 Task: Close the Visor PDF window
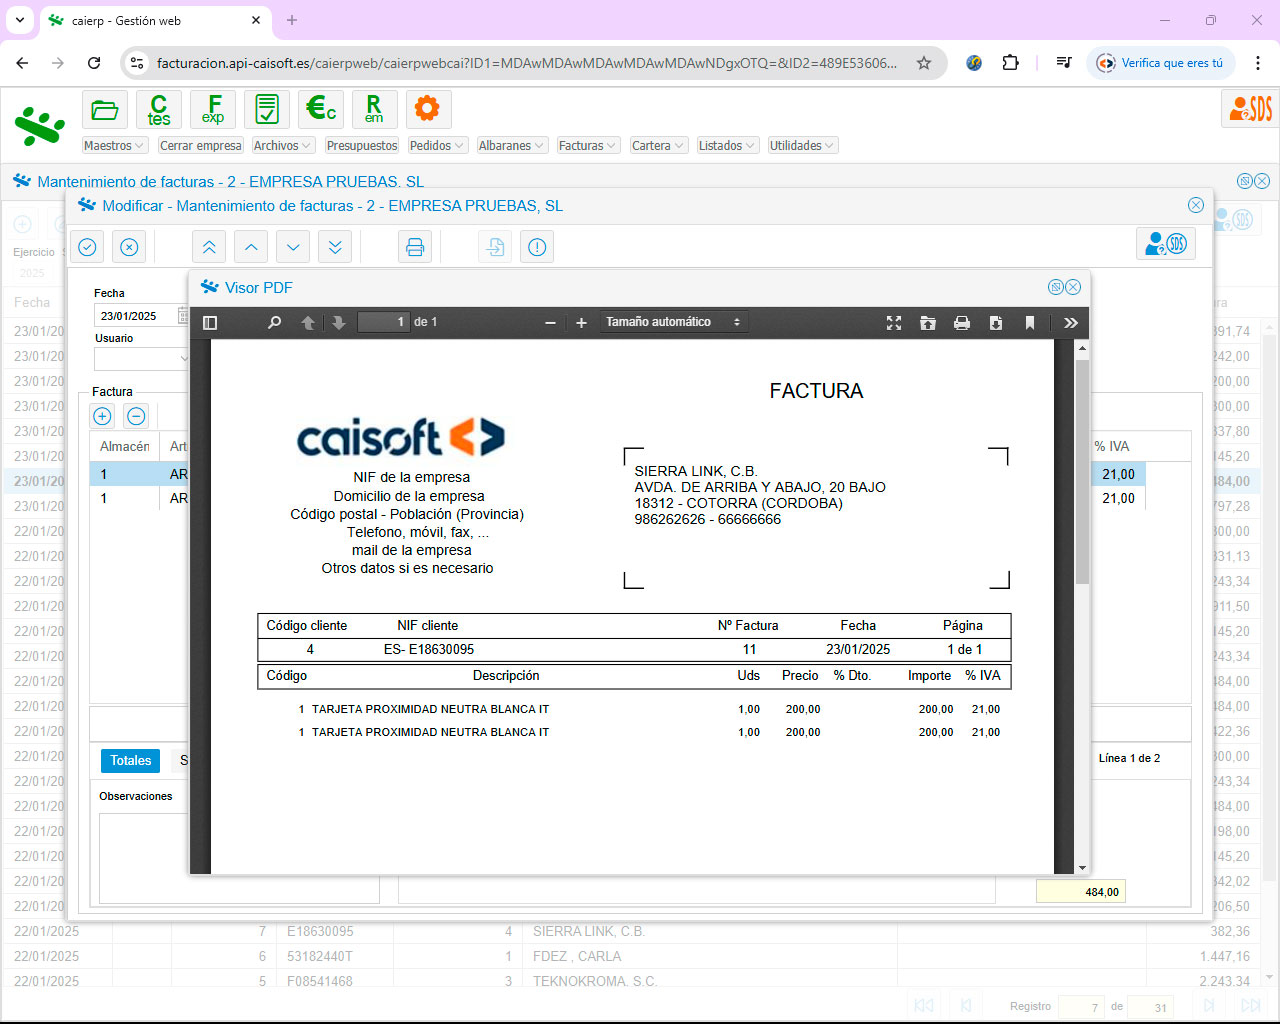click(1073, 287)
